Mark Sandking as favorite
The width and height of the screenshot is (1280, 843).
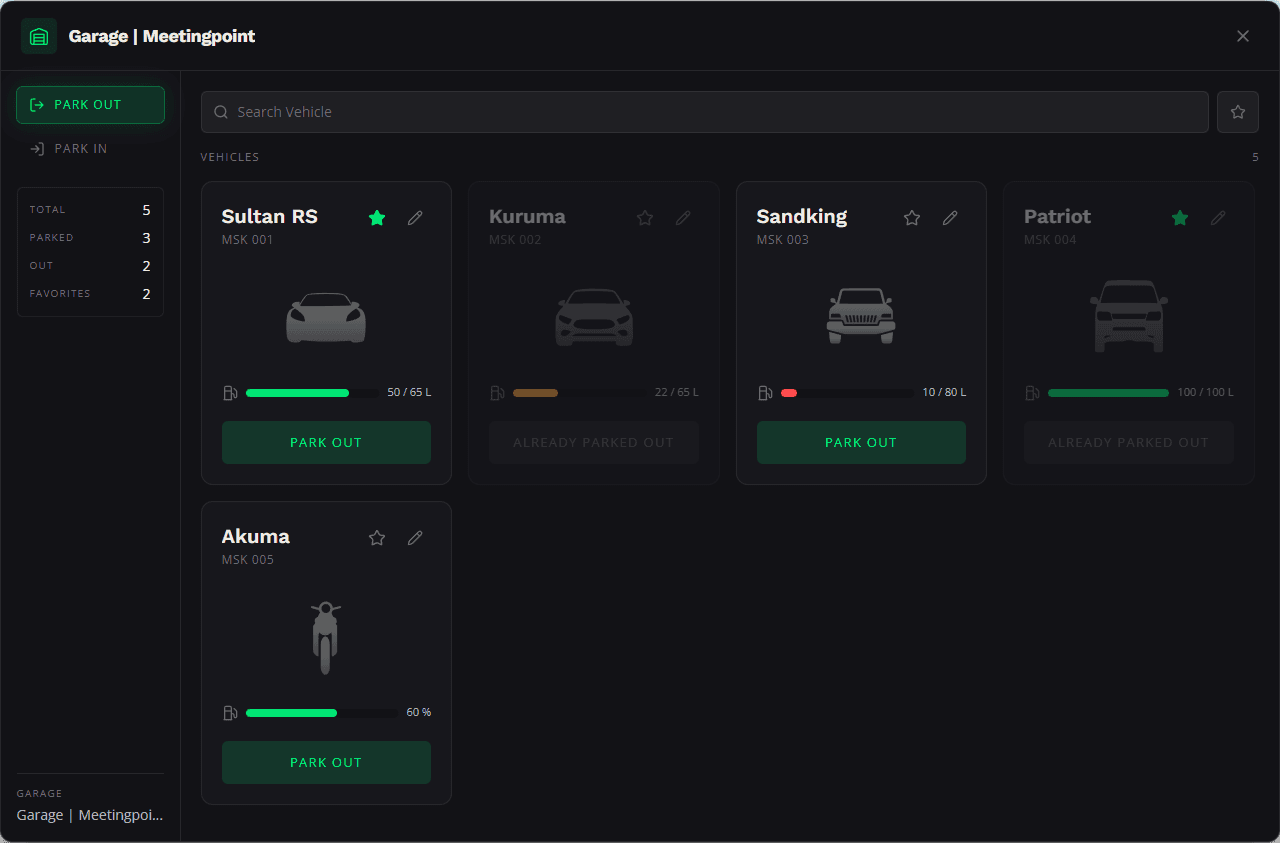pos(912,217)
